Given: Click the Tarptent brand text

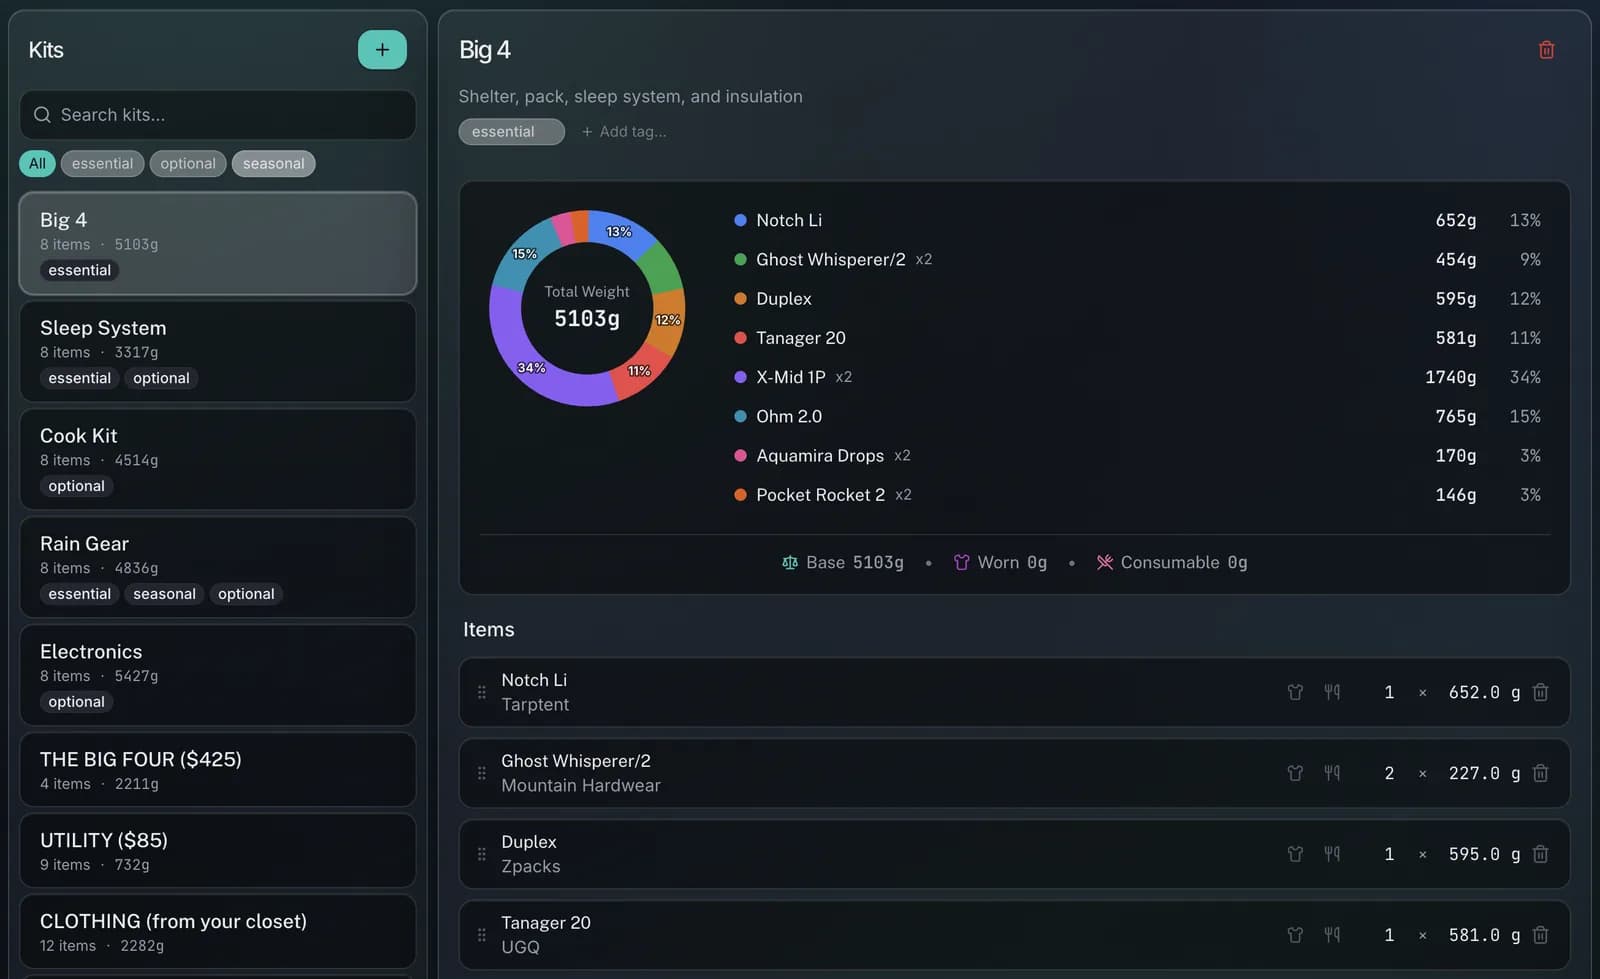Looking at the screenshot, I should coord(535,705).
